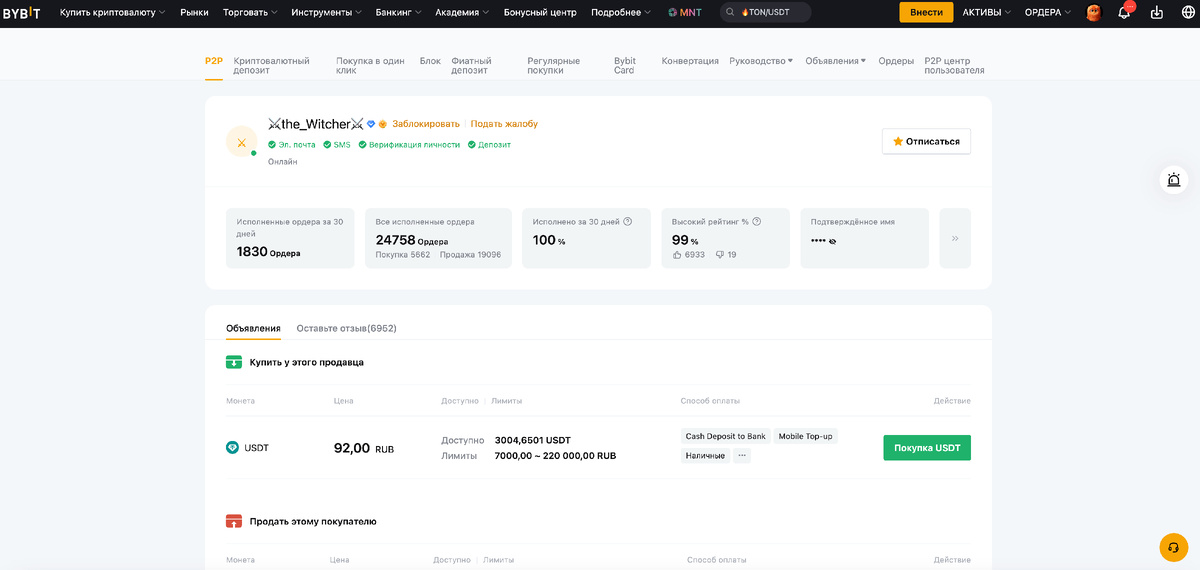Click the search magnifier icon

pos(731,13)
